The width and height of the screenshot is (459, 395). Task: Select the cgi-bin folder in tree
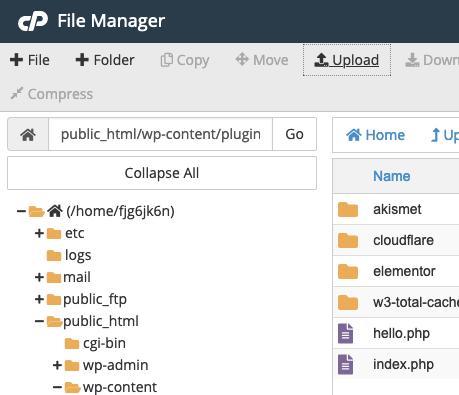pyautogui.click(x=104, y=343)
